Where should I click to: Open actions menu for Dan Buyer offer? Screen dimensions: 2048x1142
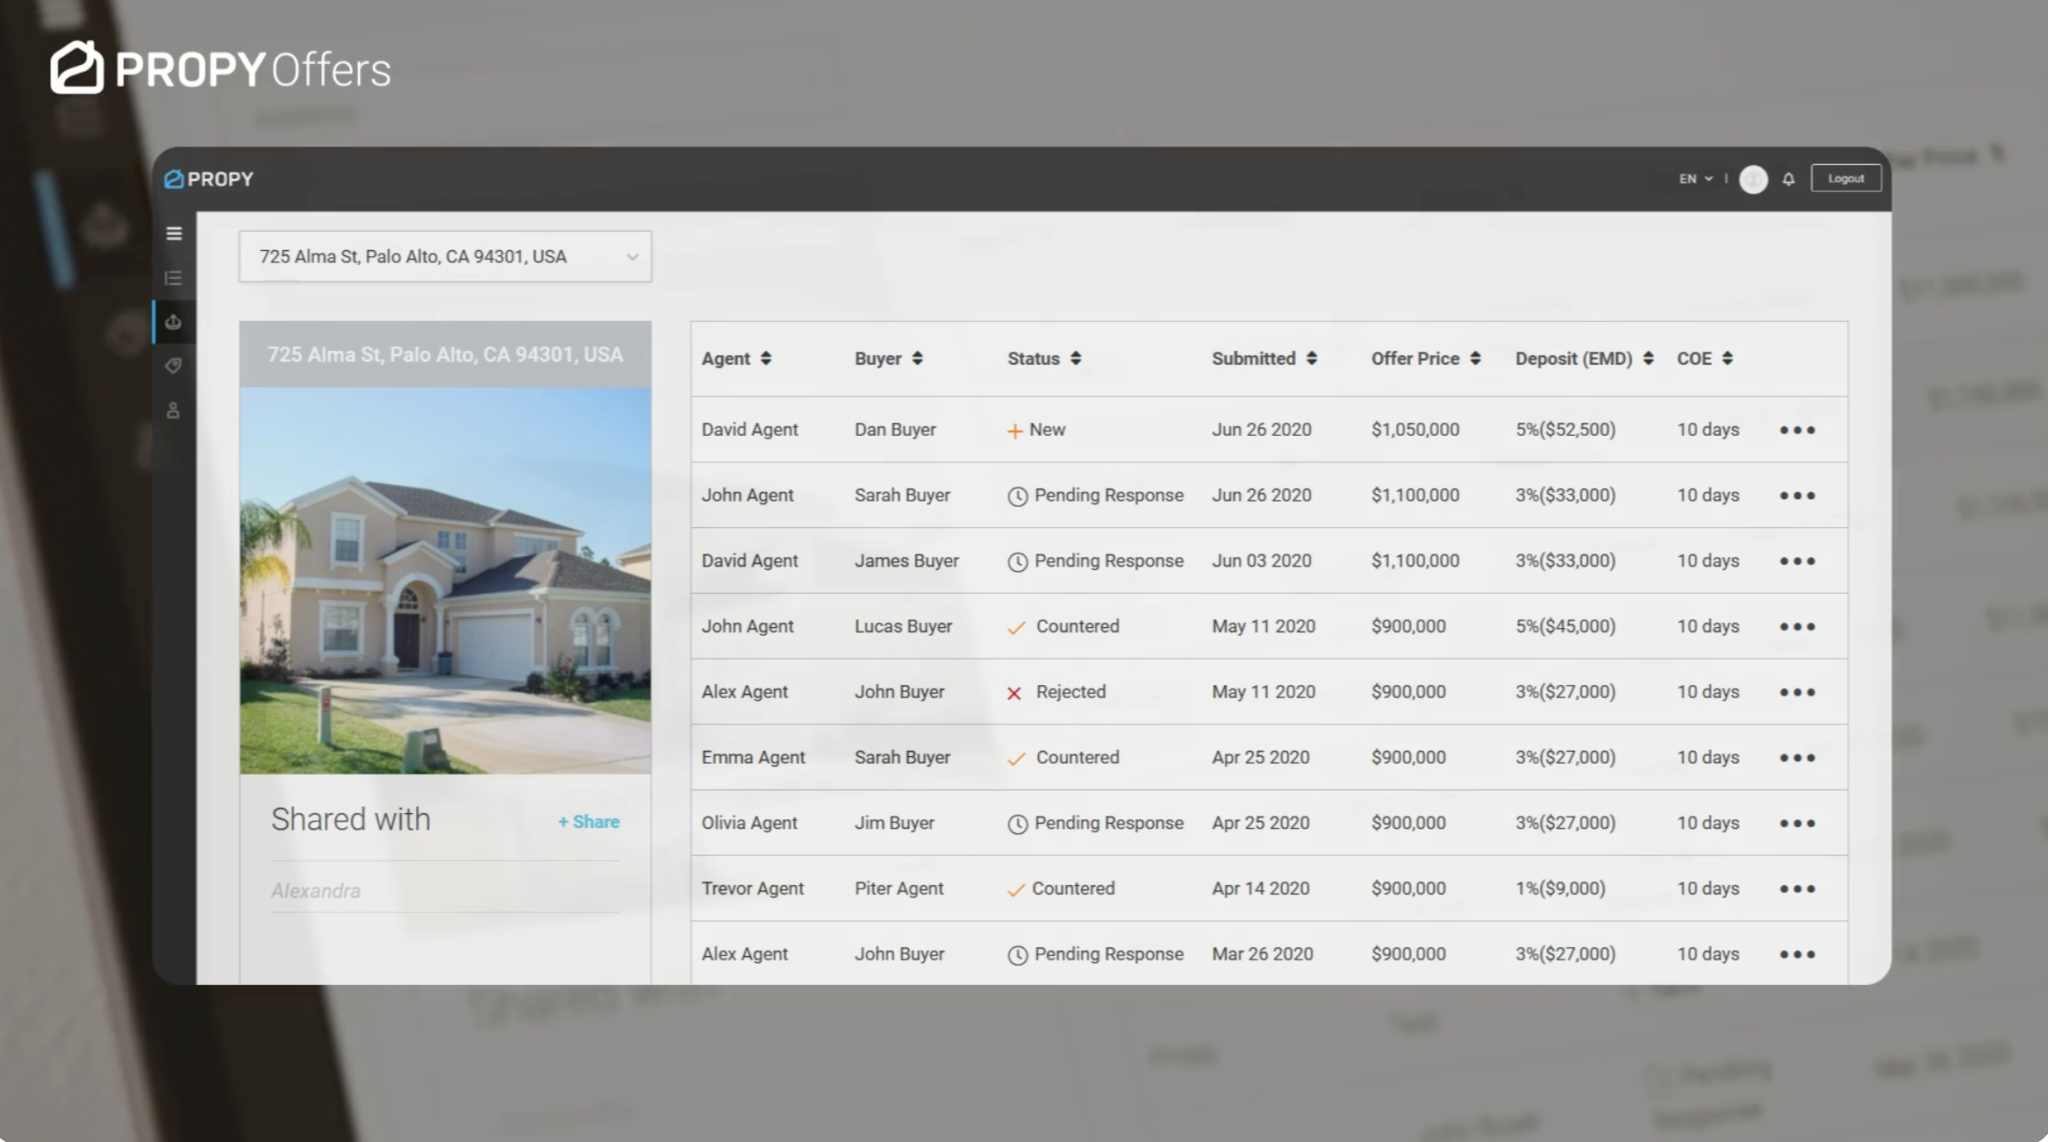[1796, 430]
